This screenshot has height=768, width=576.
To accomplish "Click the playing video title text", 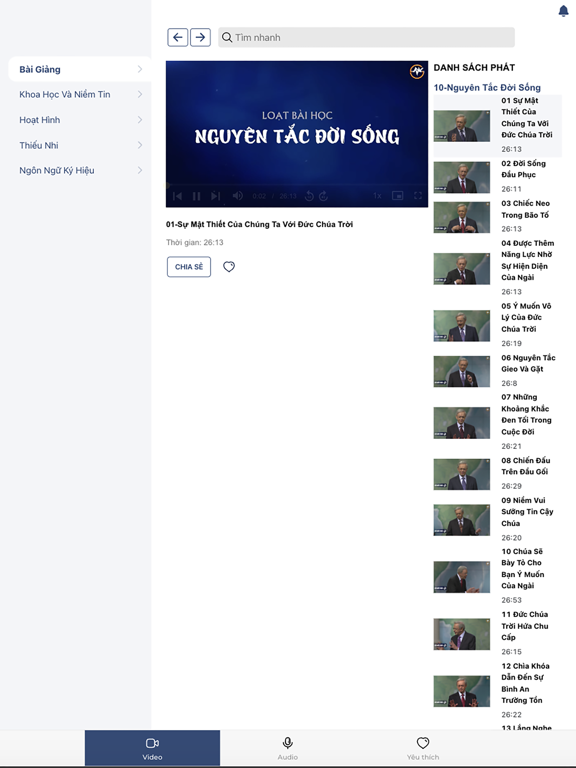I will (x=260, y=224).
